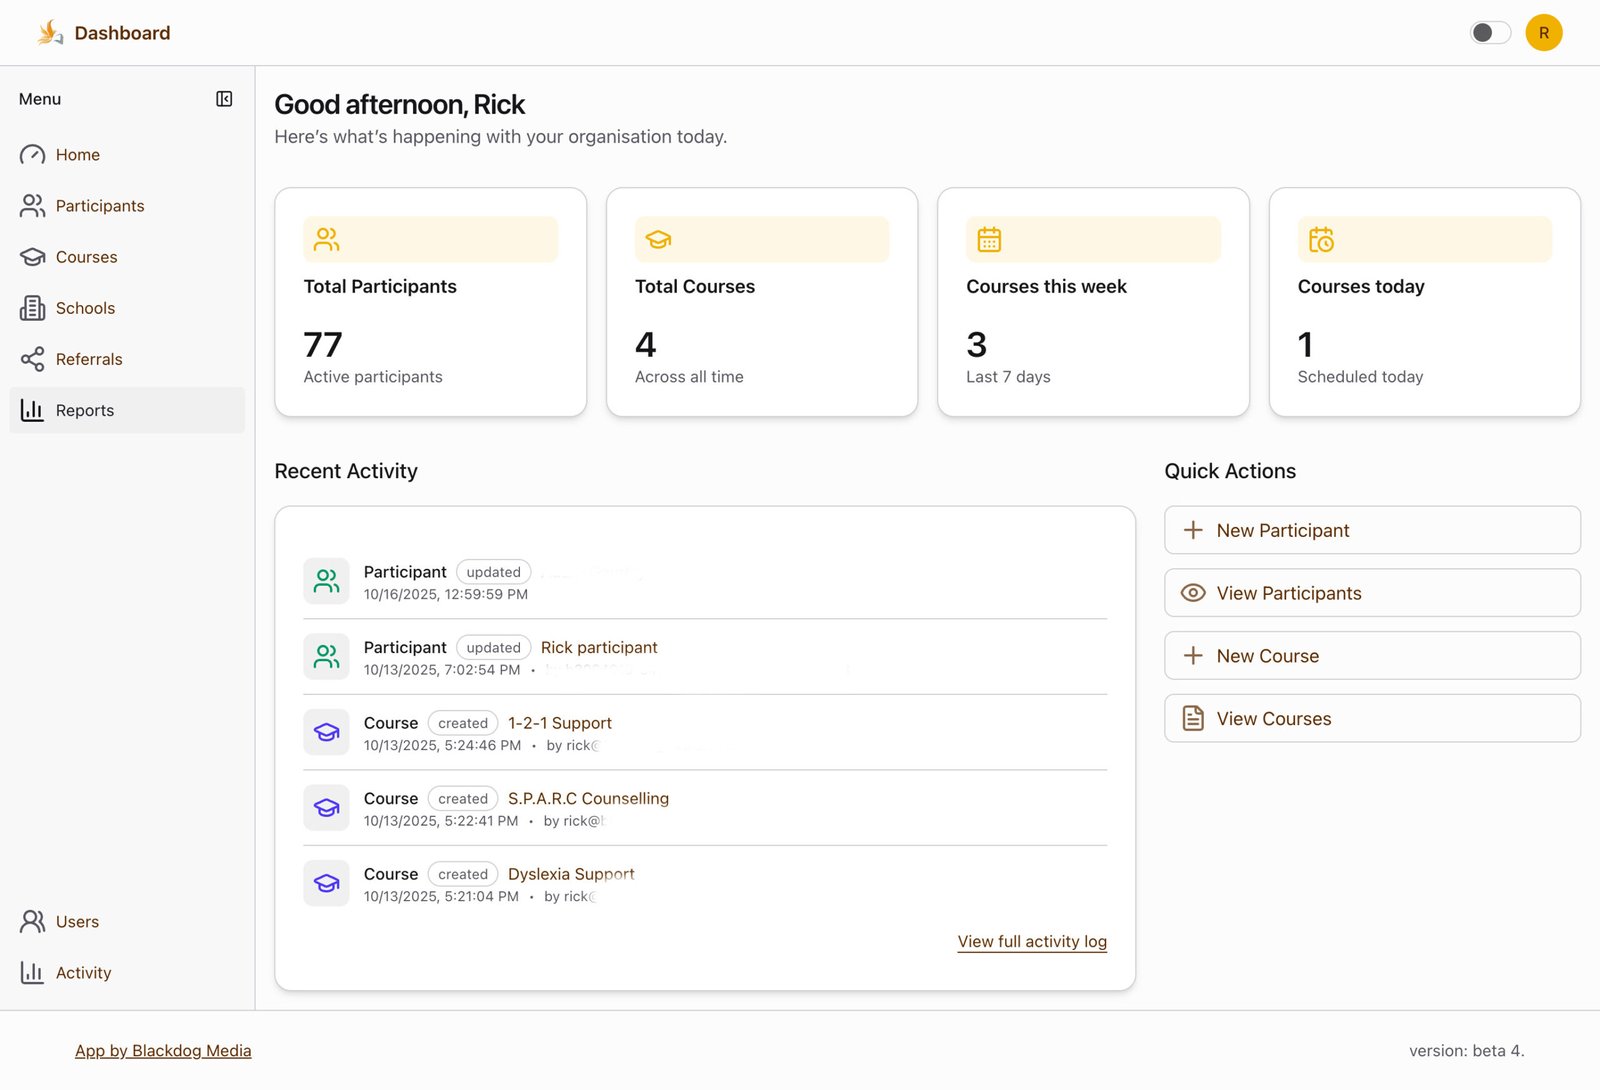Select the Total Participants stat card
Image resolution: width=1600 pixels, height=1090 pixels.
(430, 302)
